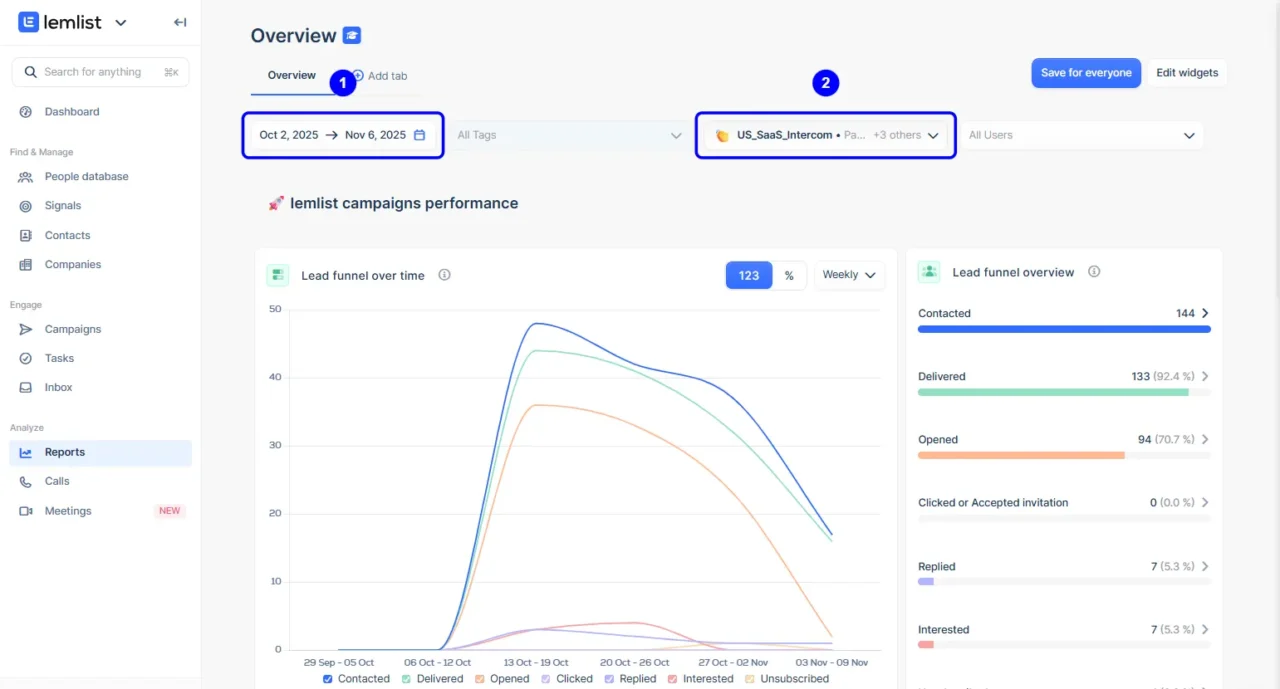1280x689 pixels.
Task: Select the Overview tab
Action: [292, 76]
